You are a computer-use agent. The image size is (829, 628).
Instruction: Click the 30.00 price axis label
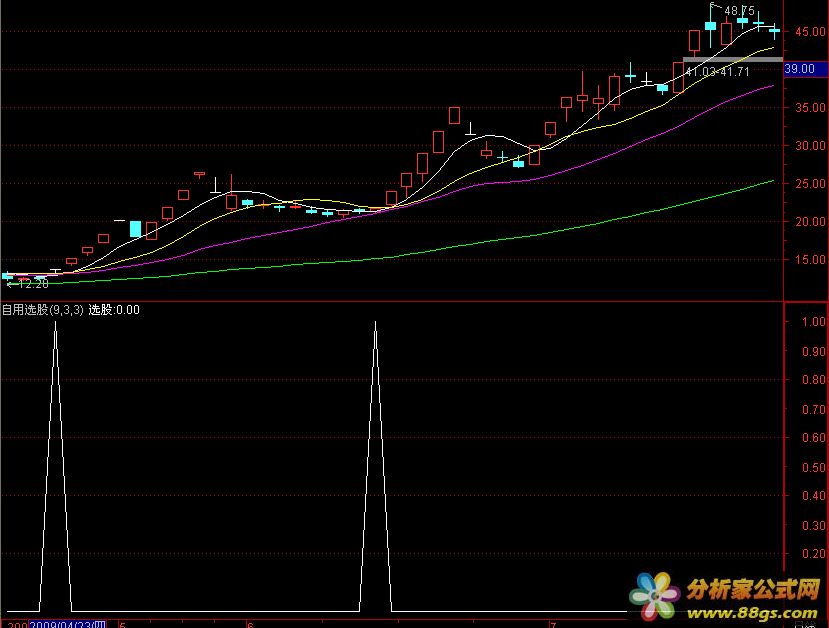[810, 146]
